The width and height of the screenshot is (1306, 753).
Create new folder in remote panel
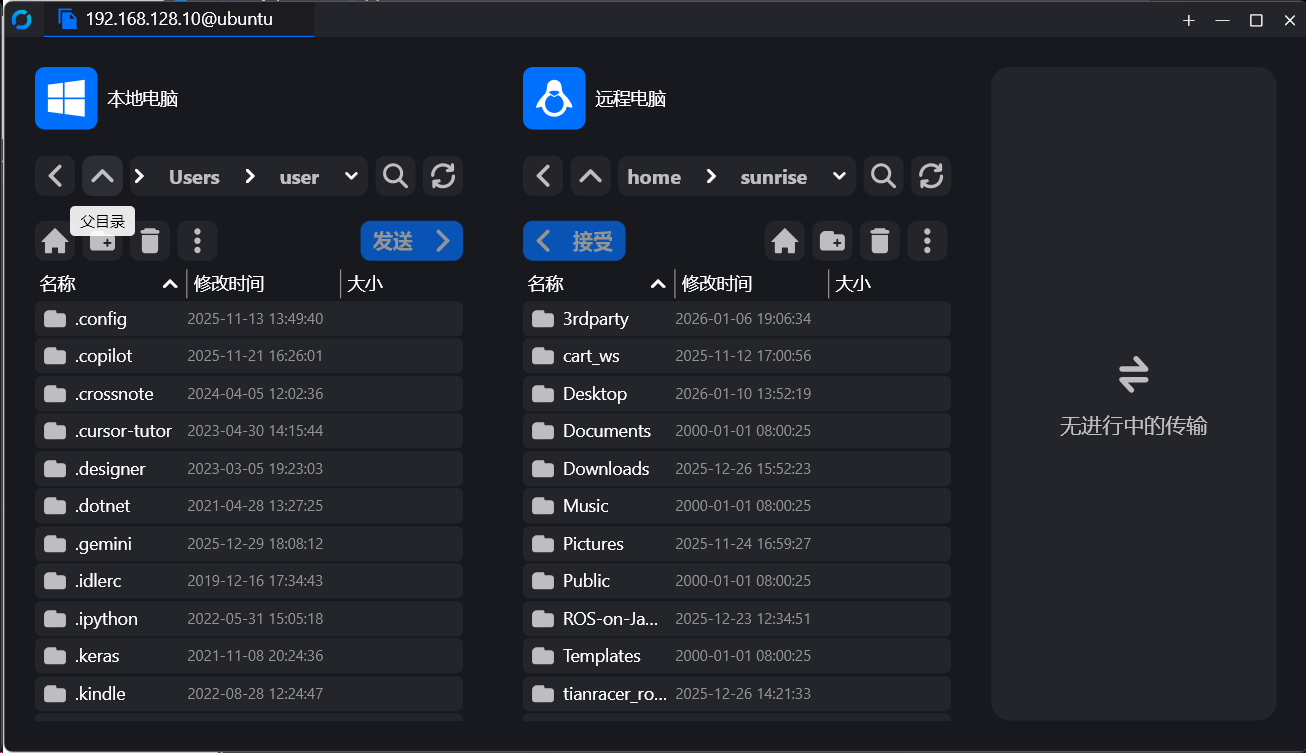click(x=832, y=241)
